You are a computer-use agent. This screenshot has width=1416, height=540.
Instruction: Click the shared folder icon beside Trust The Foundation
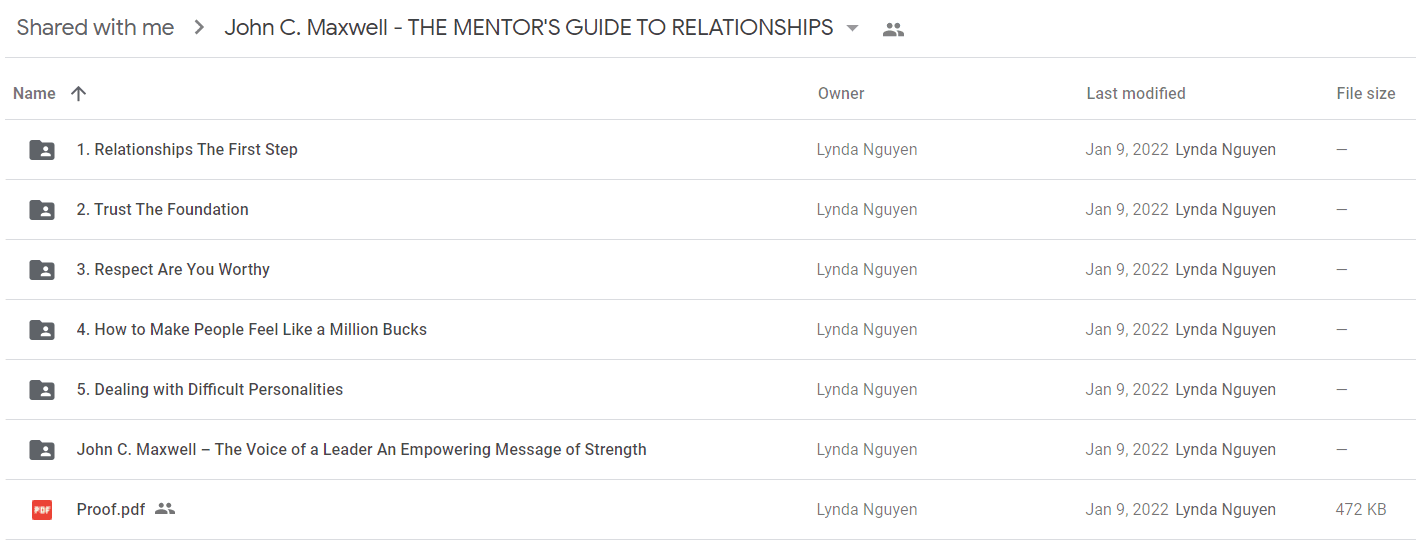coord(42,210)
